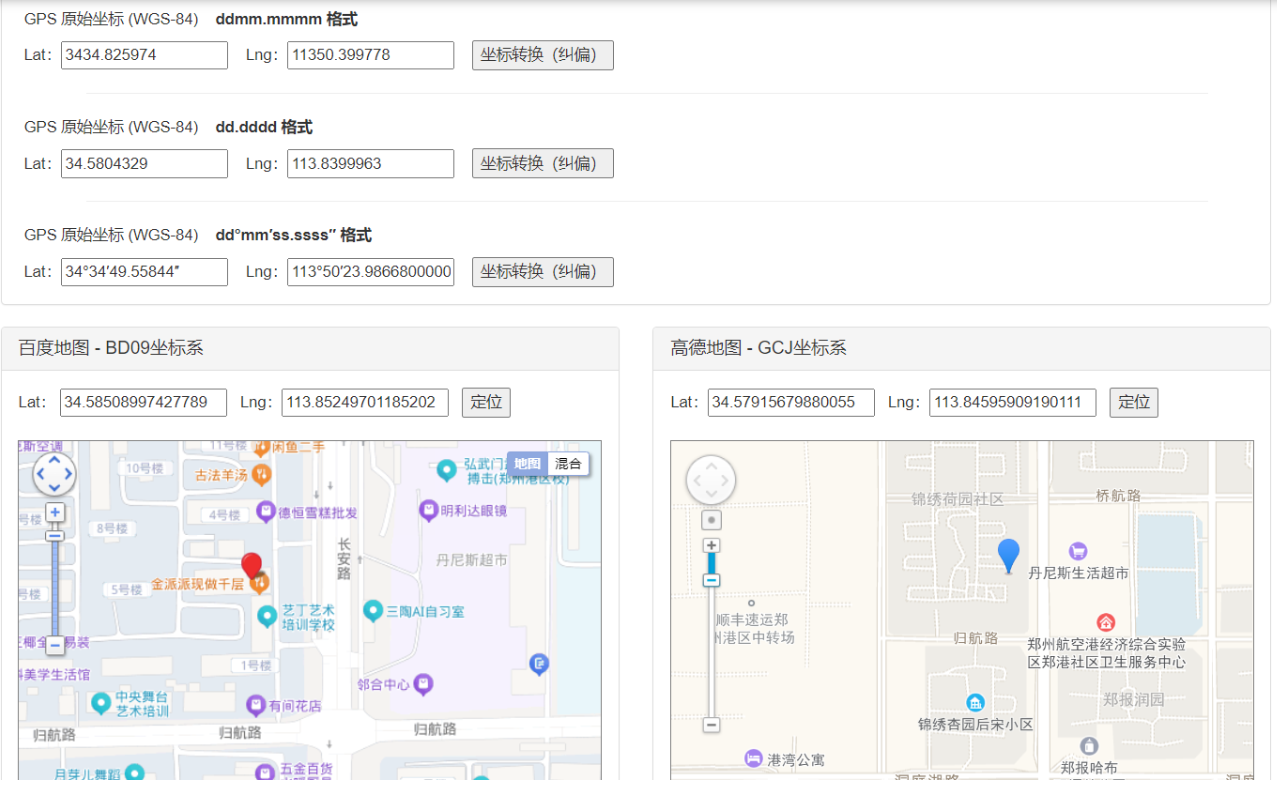Image resolution: width=1277 pixels, height=788 pixels.
Task: Click the locate dot button on Gaode map
Action: coord(711,520)
